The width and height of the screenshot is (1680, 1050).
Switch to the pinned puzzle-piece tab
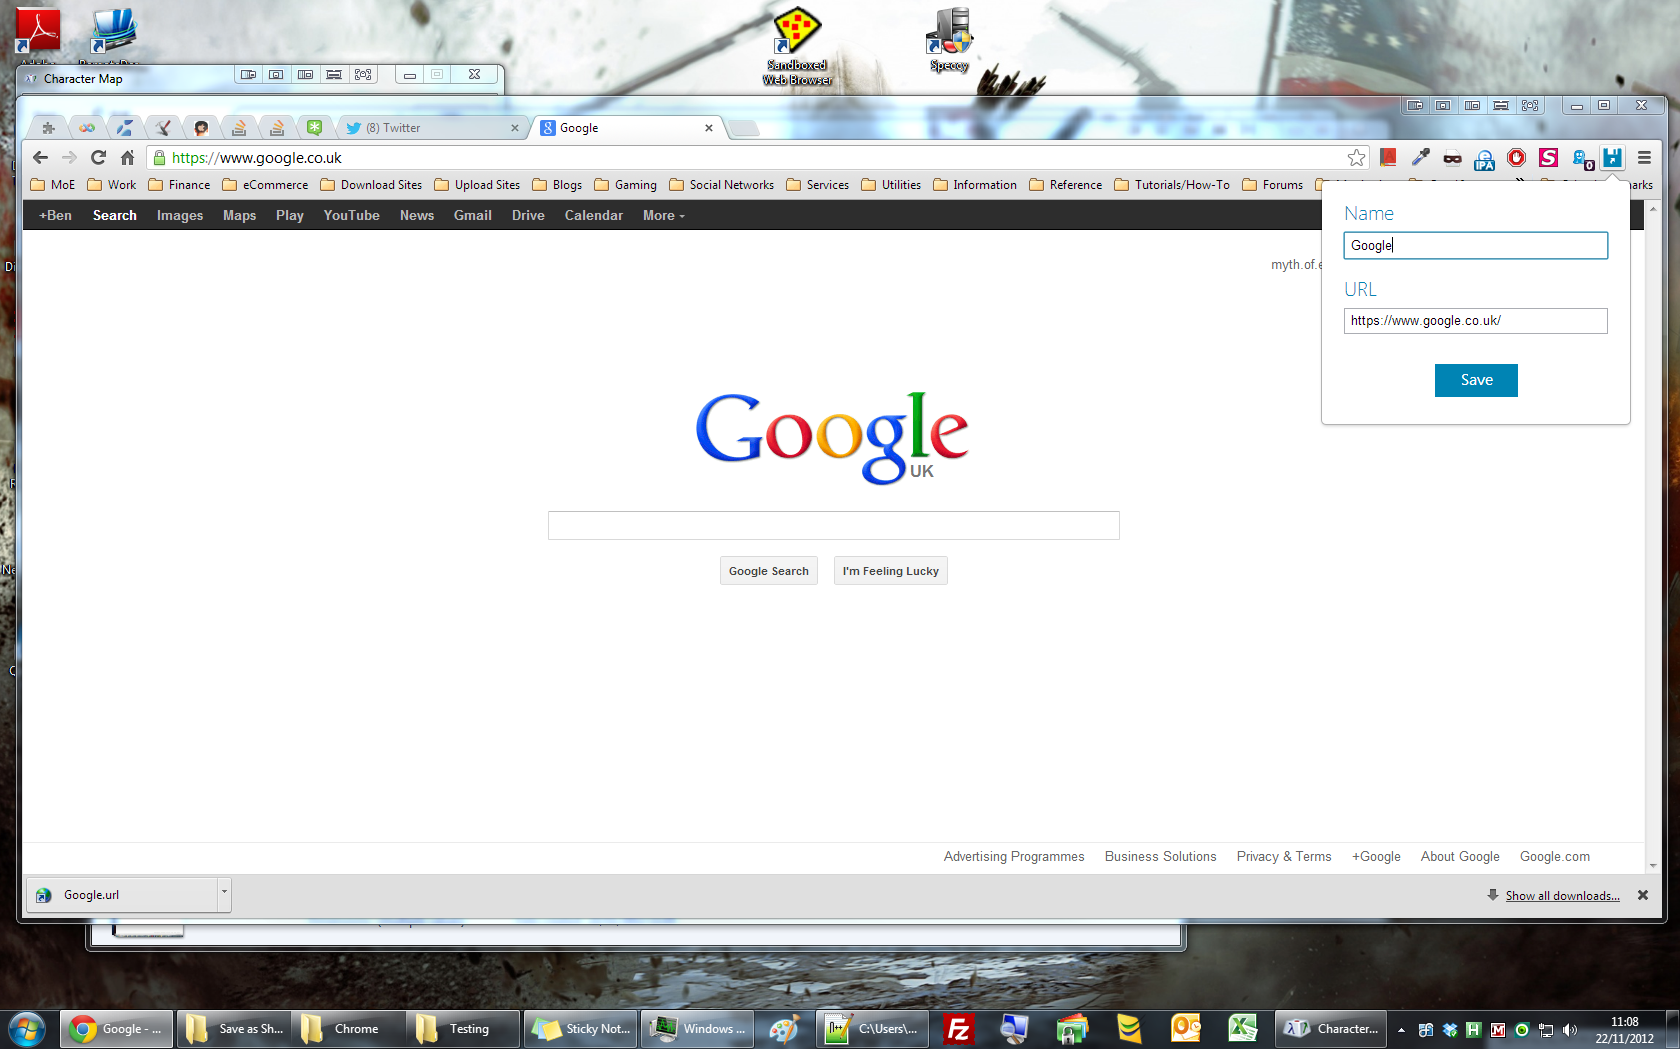coord(48,127)
